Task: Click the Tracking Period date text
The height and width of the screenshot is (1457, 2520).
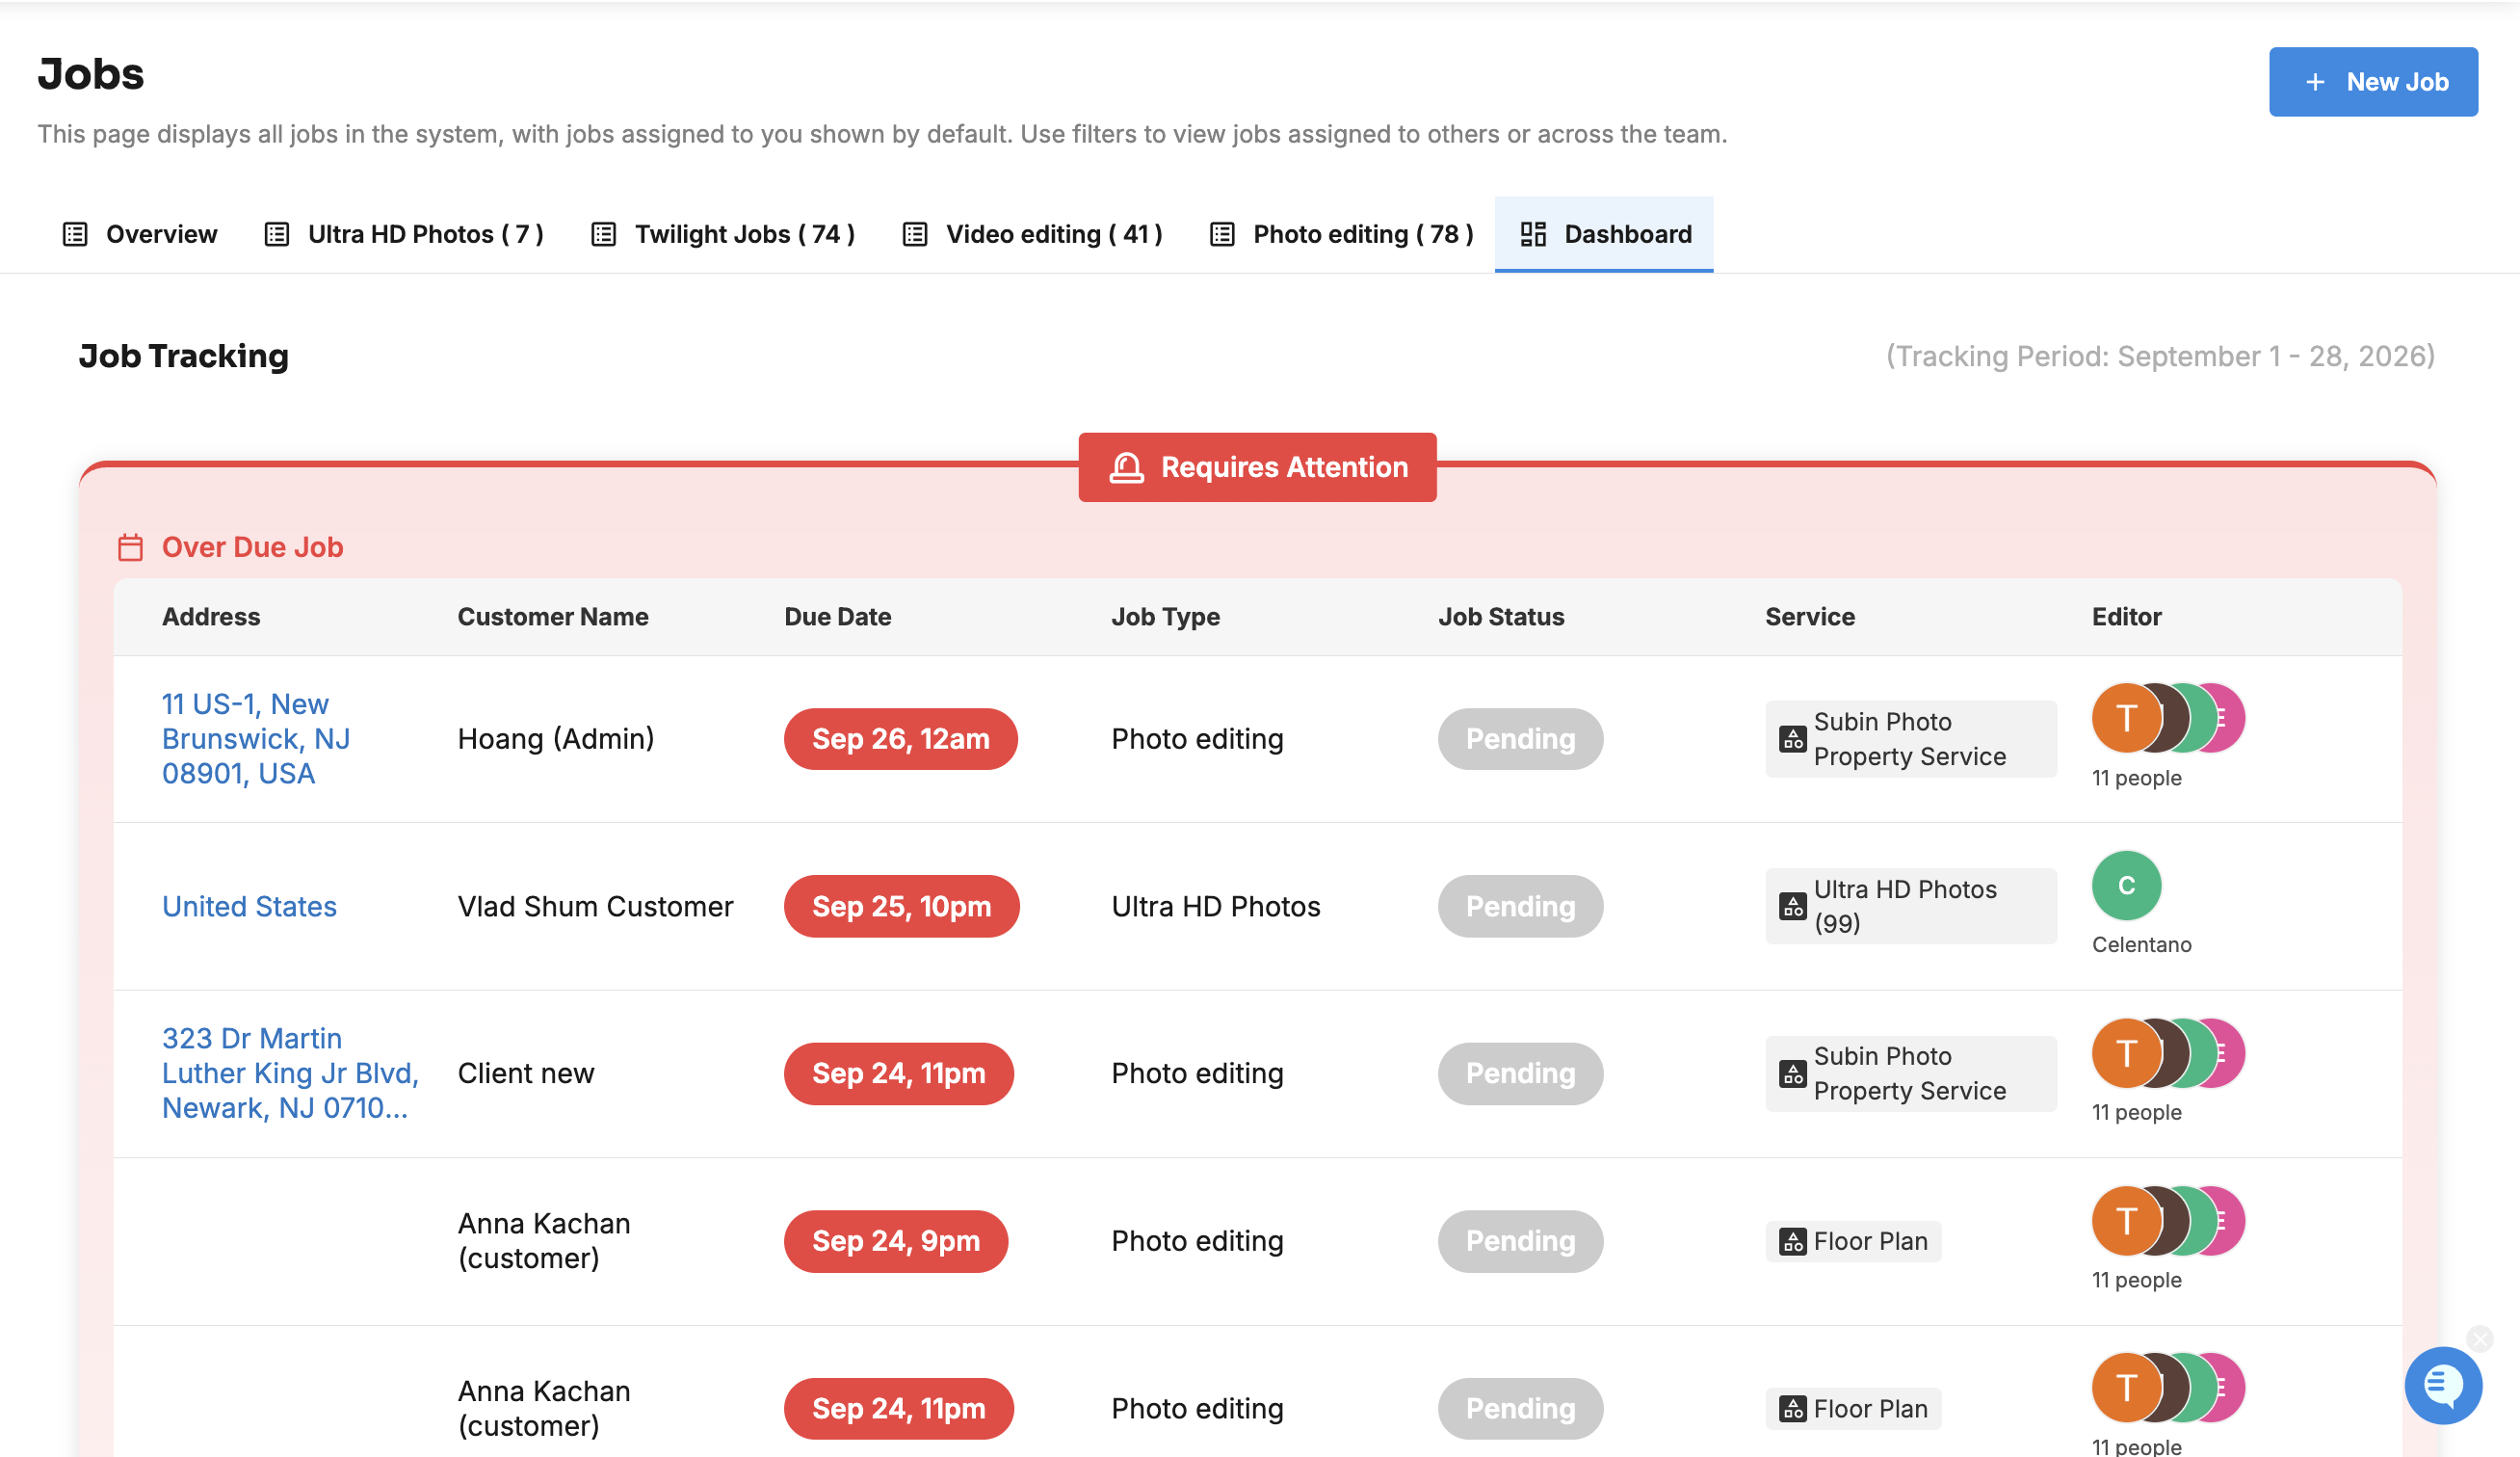Action: pos(2160,356)
